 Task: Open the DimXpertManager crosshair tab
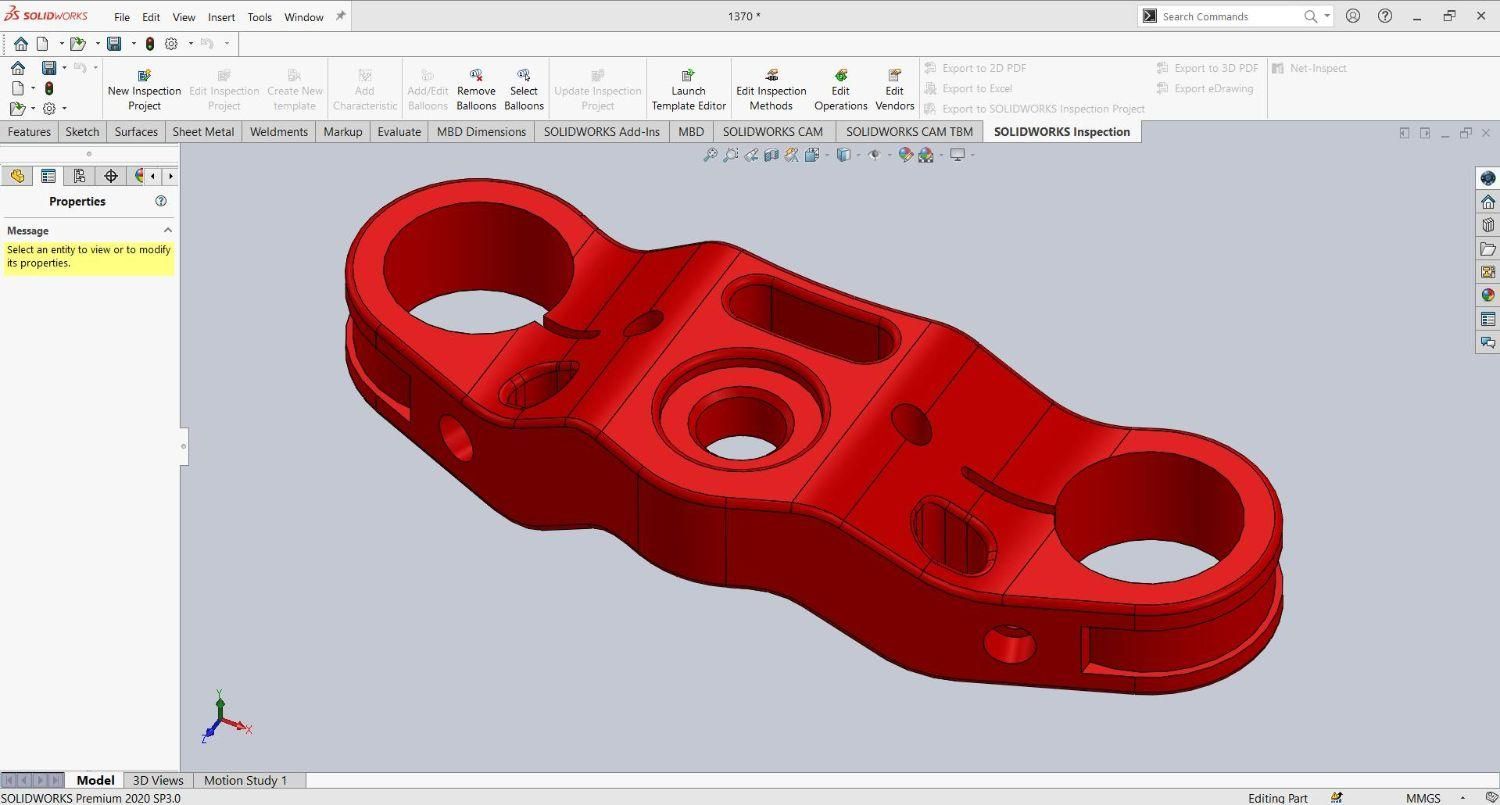coord(110,176)
